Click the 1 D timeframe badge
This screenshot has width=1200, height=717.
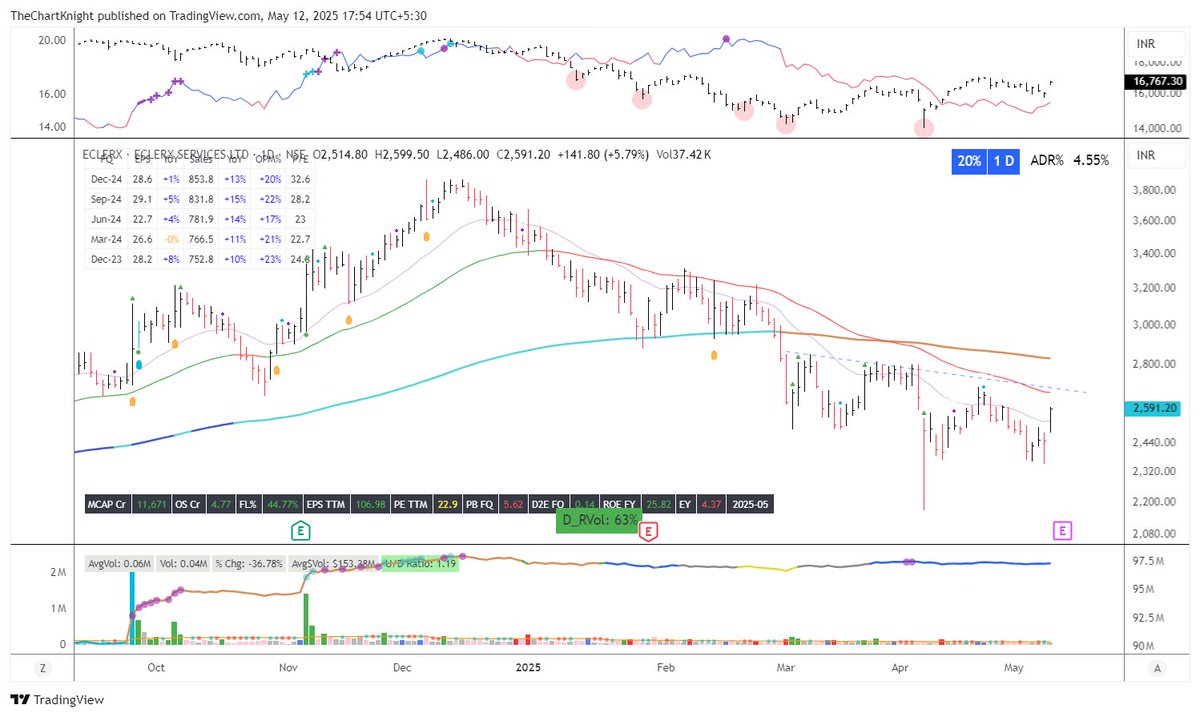1002,160
